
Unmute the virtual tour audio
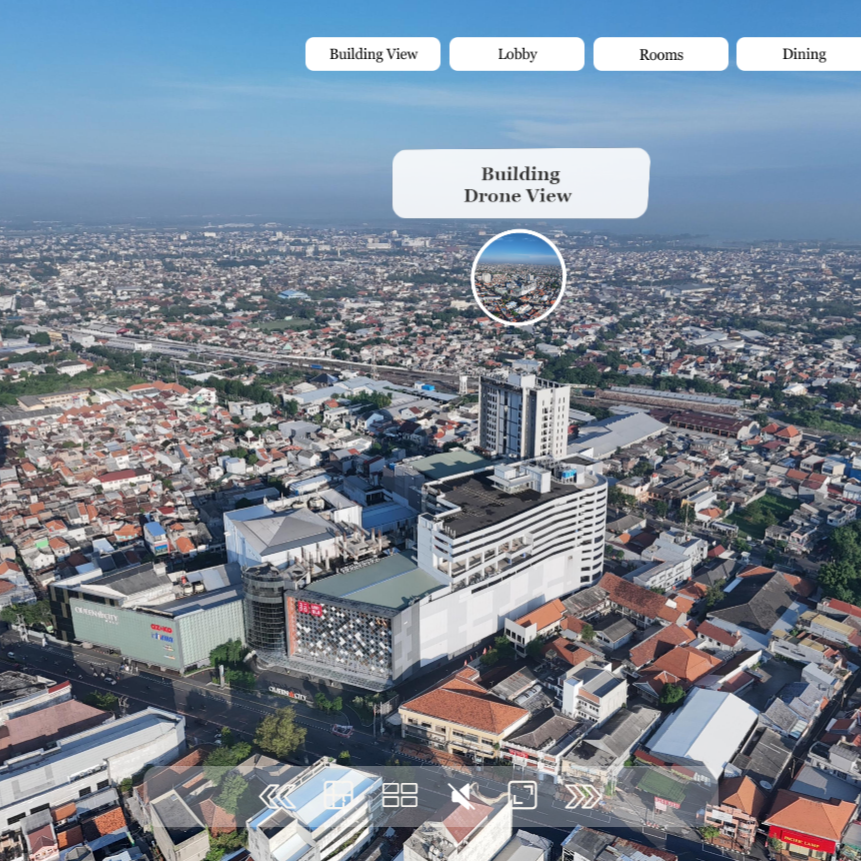[x=461, y=796]
